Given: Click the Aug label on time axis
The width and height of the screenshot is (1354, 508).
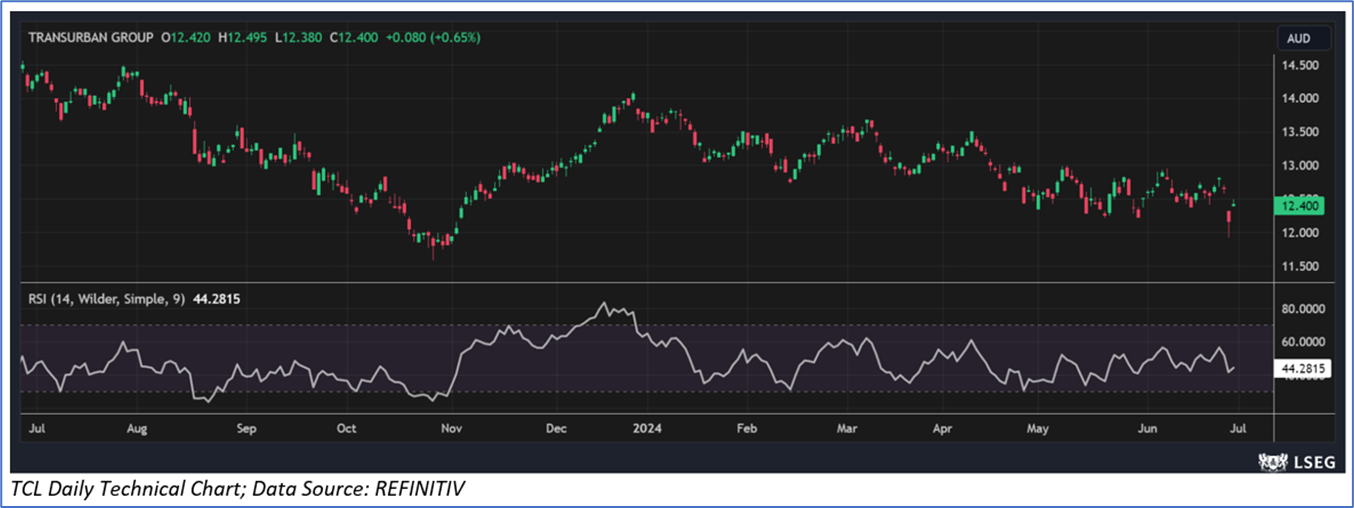Looking at the screenshot, I should click(138, 429).
